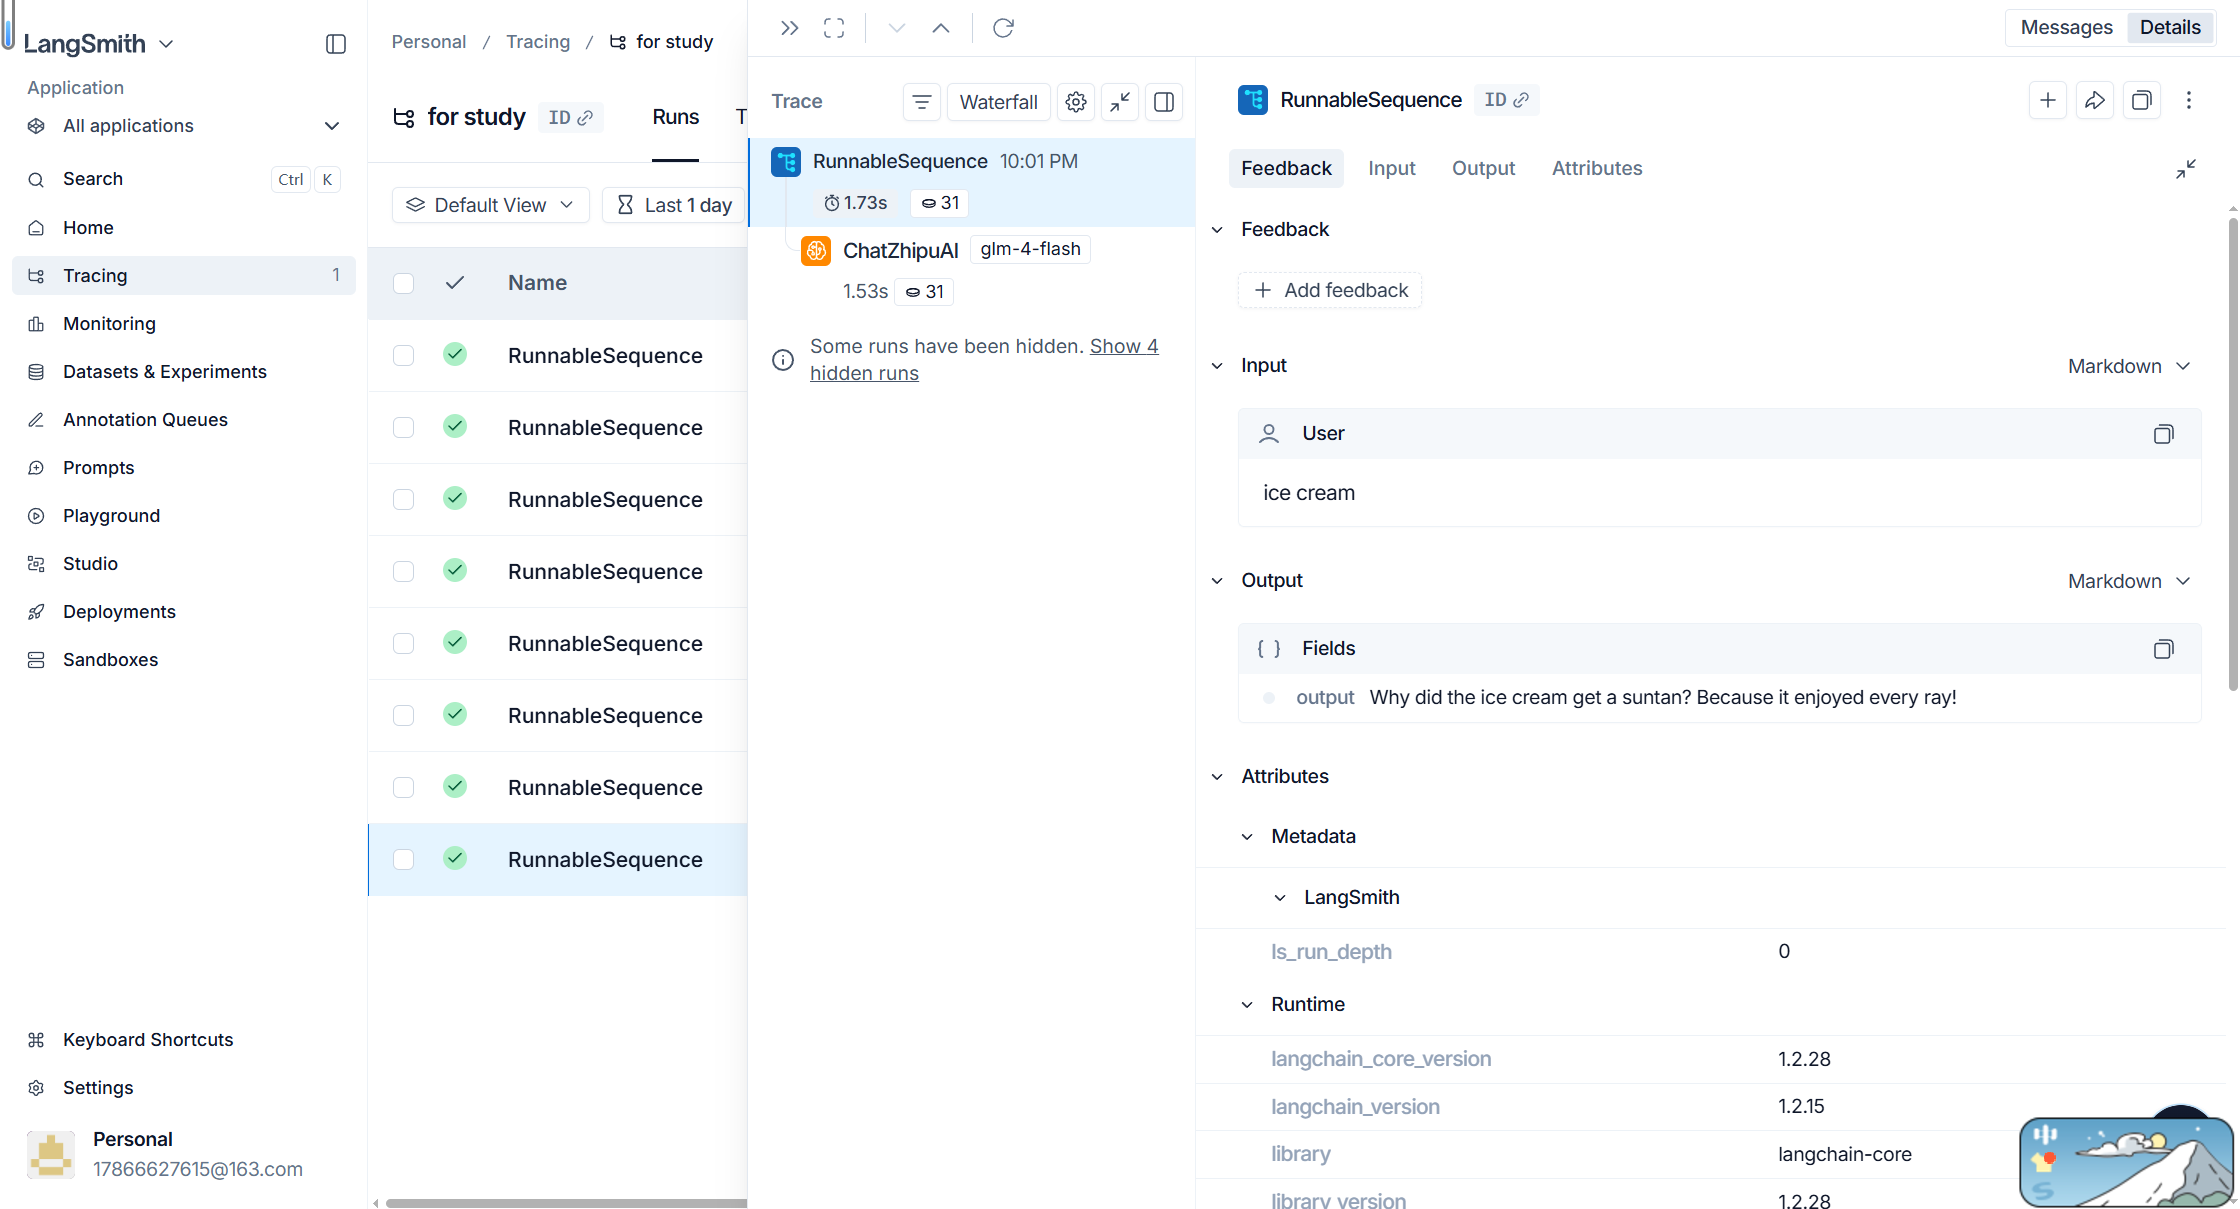
Task: Open the Playground
Action: (184, 516)
